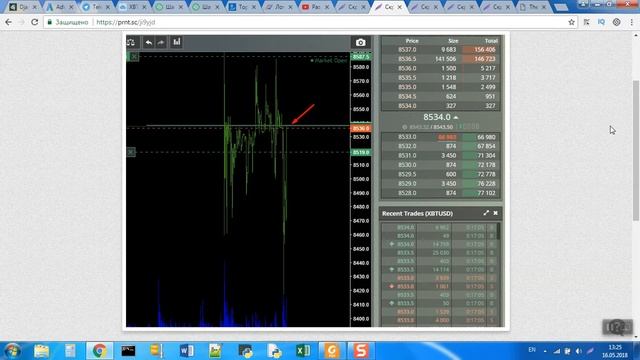Select the 8534.5 ask row
The image size is (640, 360).
click(440, 96)
